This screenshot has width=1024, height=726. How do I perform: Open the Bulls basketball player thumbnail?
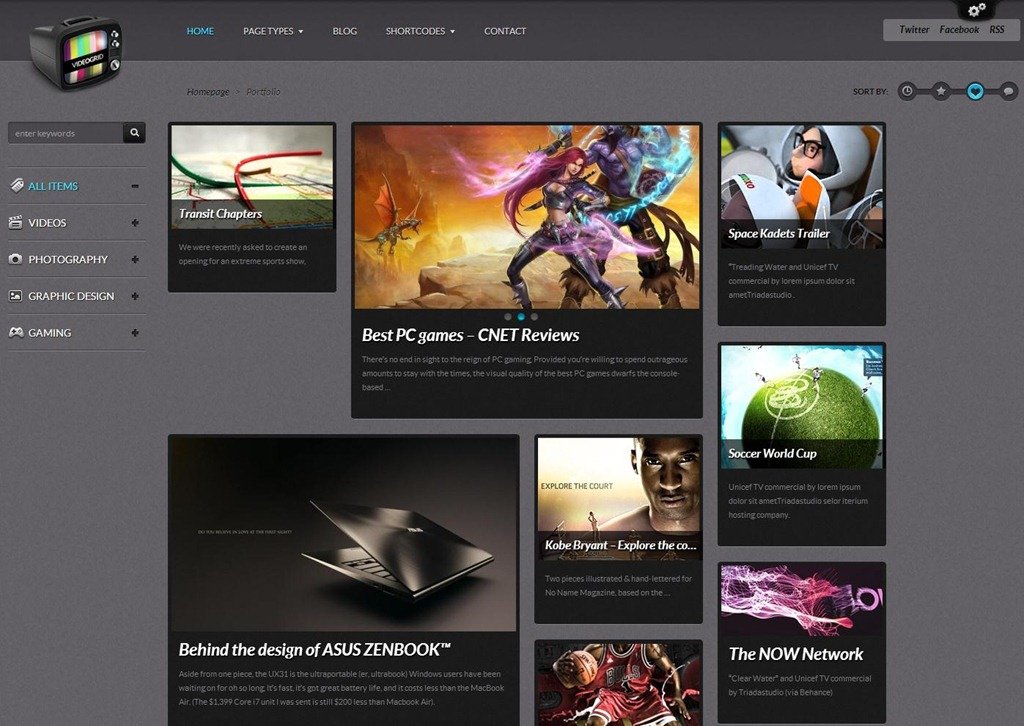pyautogui.click(x=618, y=684)
